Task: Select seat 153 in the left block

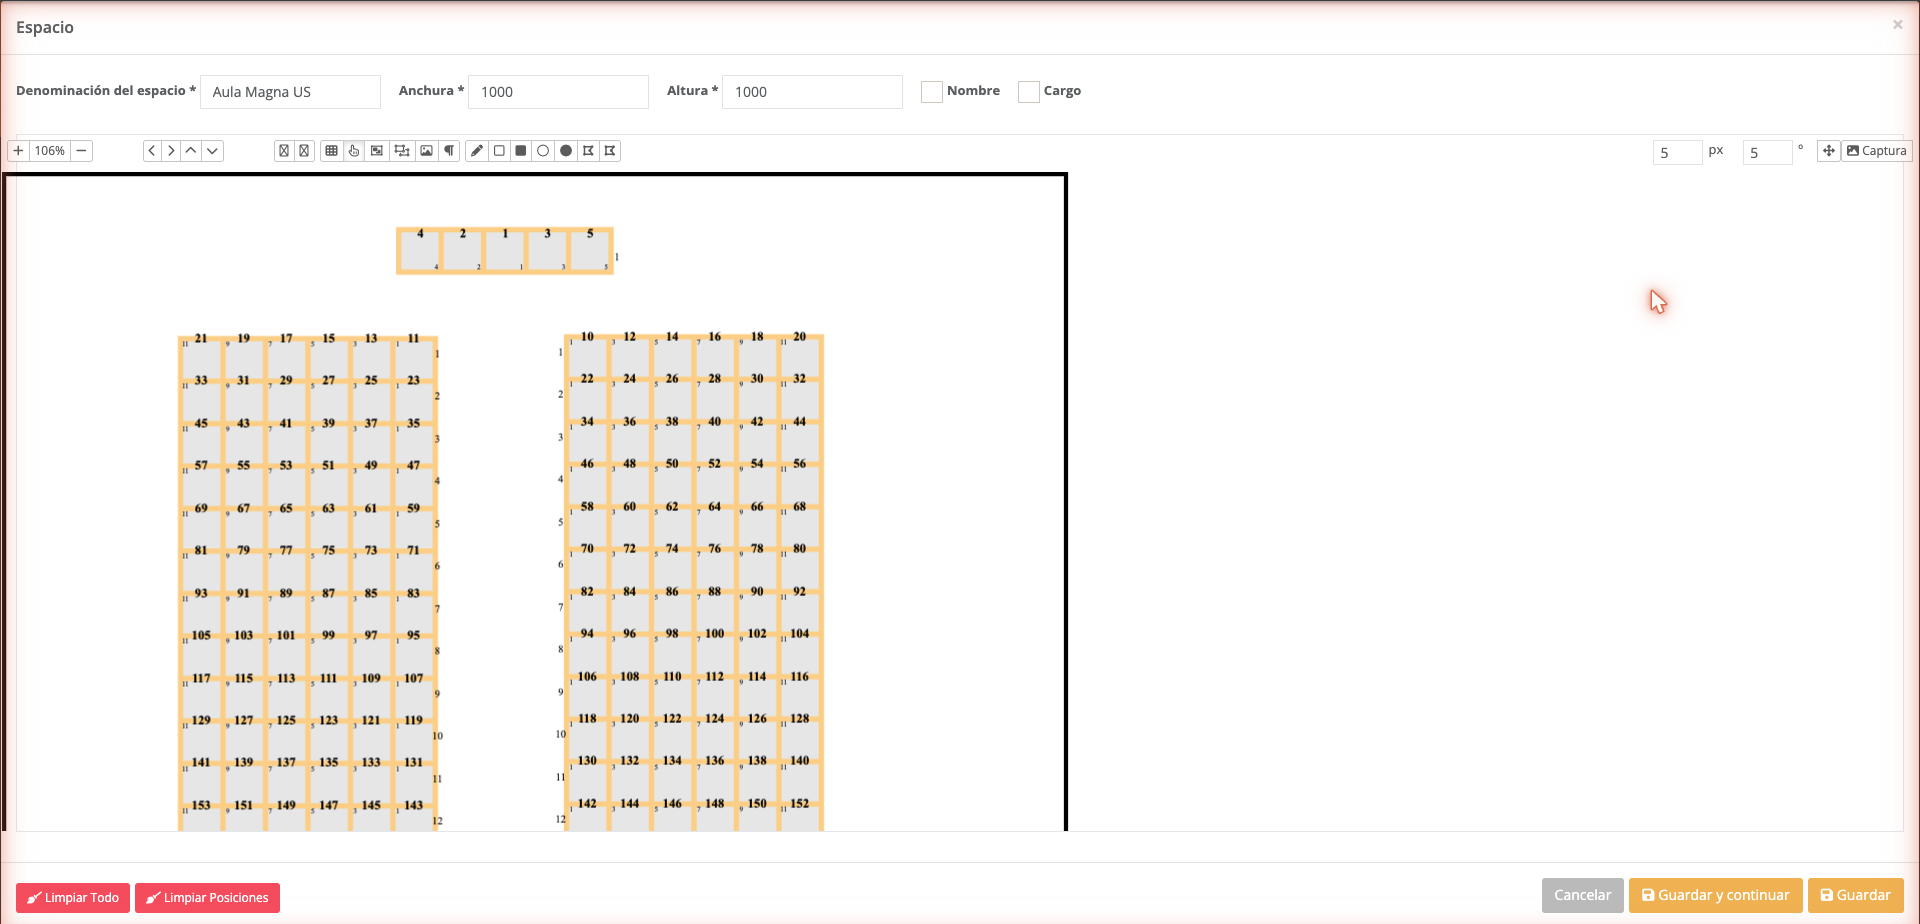Action: tap(202, 818)
